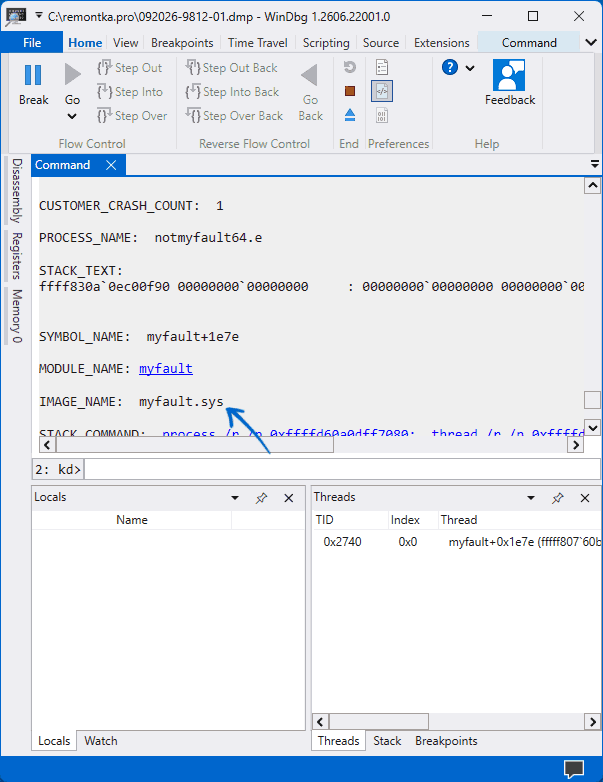The height and width of the screenshot is (782, 603).
Task: Open the Memory 0 side panel
Action: click(x=17, y=316)
